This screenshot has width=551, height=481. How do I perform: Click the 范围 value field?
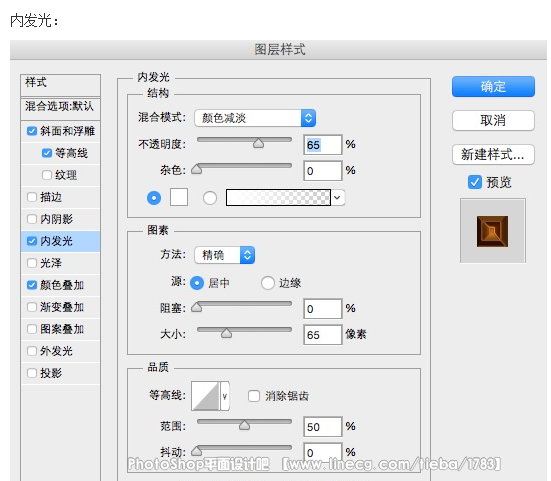(322, 427)
